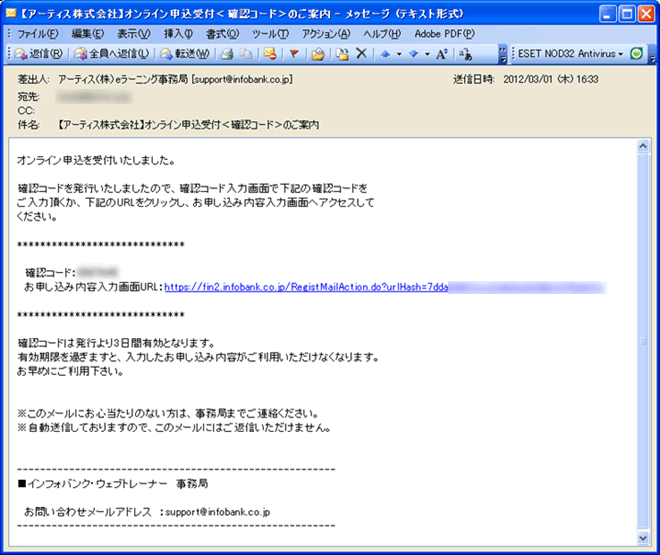The height and width of the screenshot is (555, 660).
Task: Click the scrollbar up arrow
Action: [643, 146]
